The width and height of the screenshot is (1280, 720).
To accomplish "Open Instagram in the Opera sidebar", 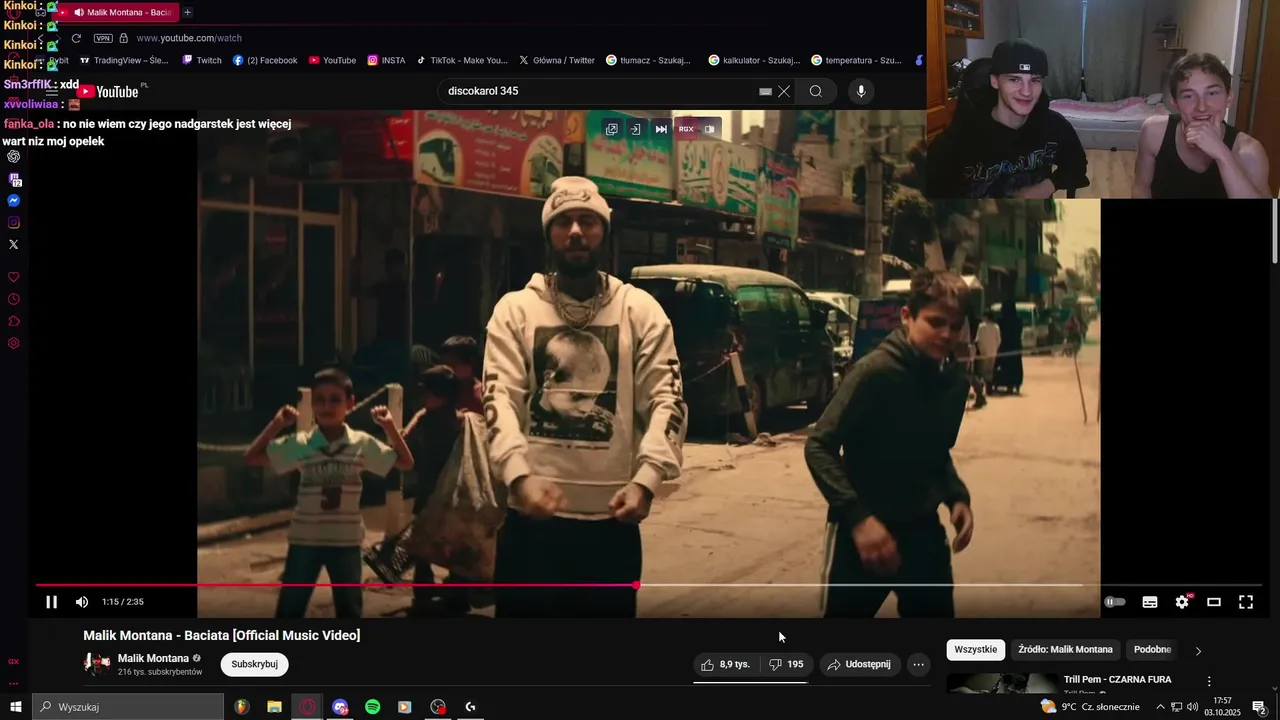I will (14, 223).
